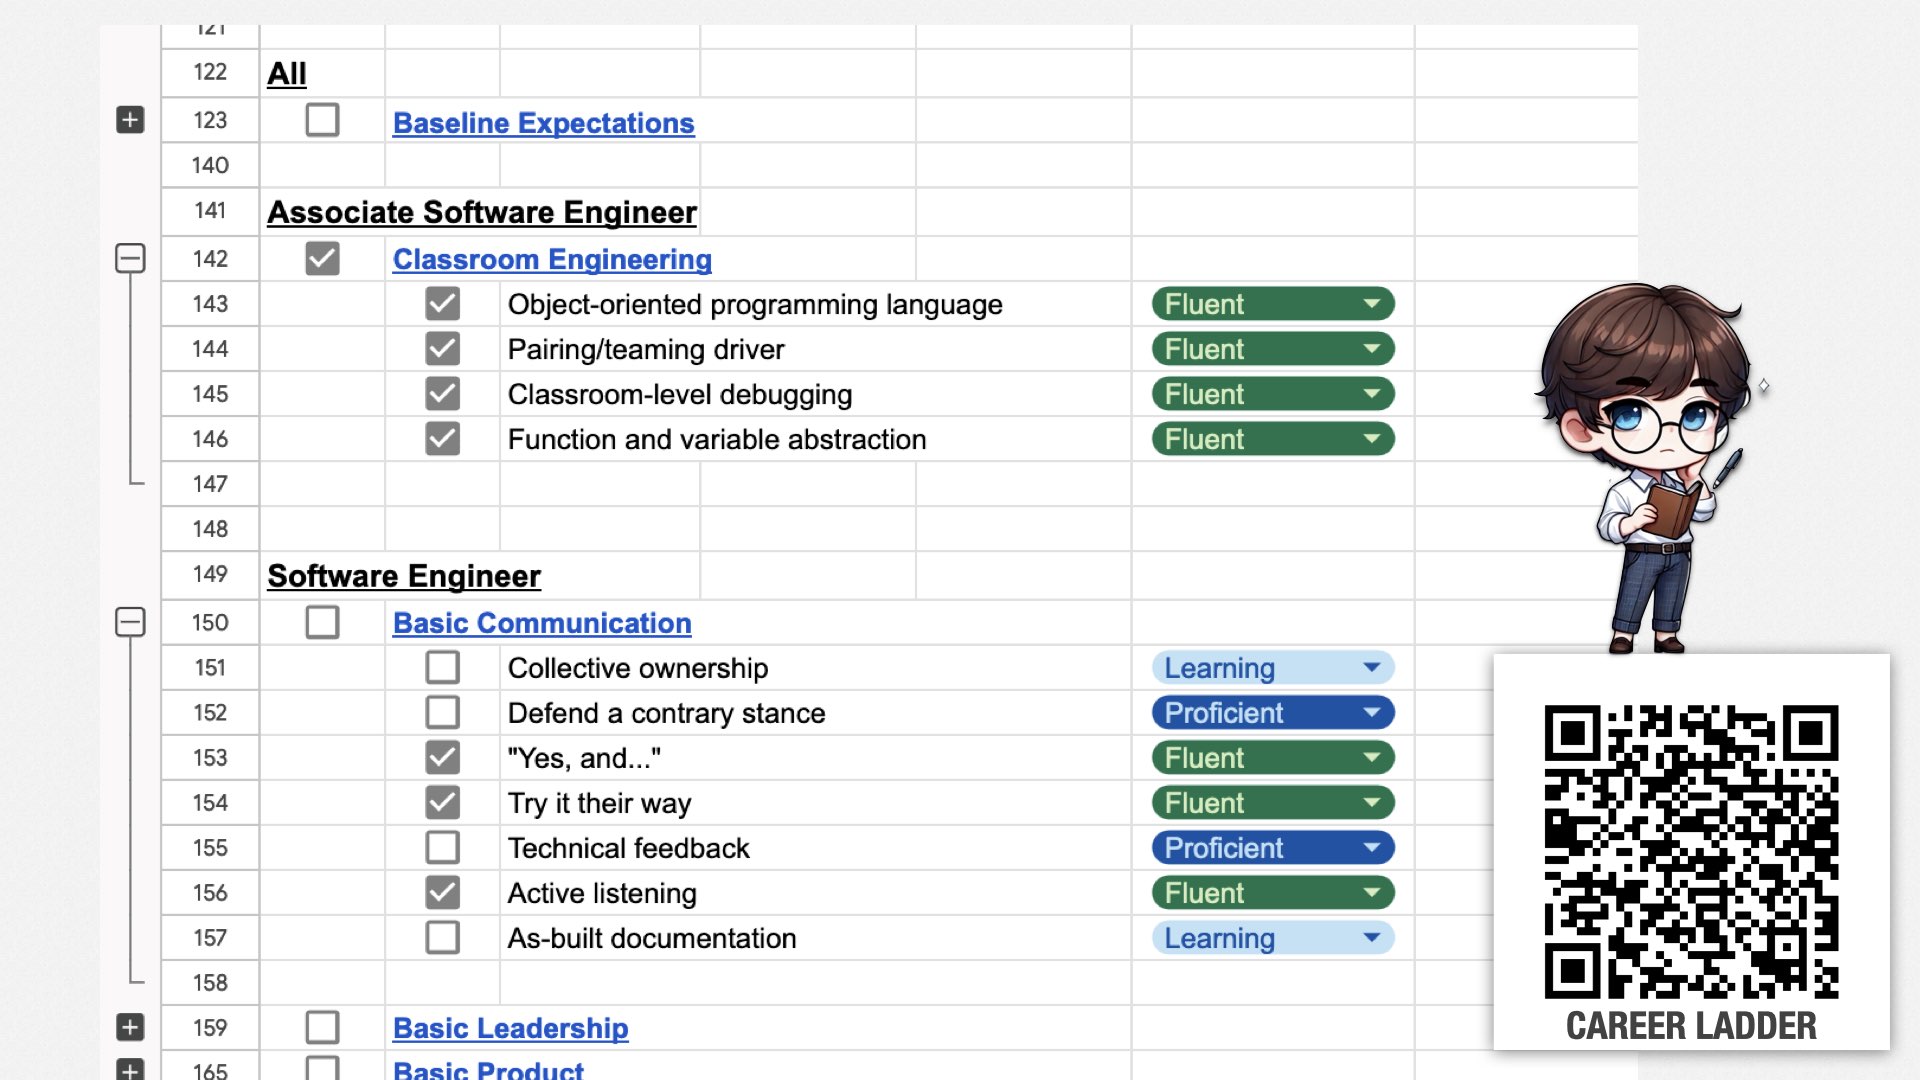Open Fluent dropdown for "Yes, and..."
1920x1080 pixels.
[1273, 758]
